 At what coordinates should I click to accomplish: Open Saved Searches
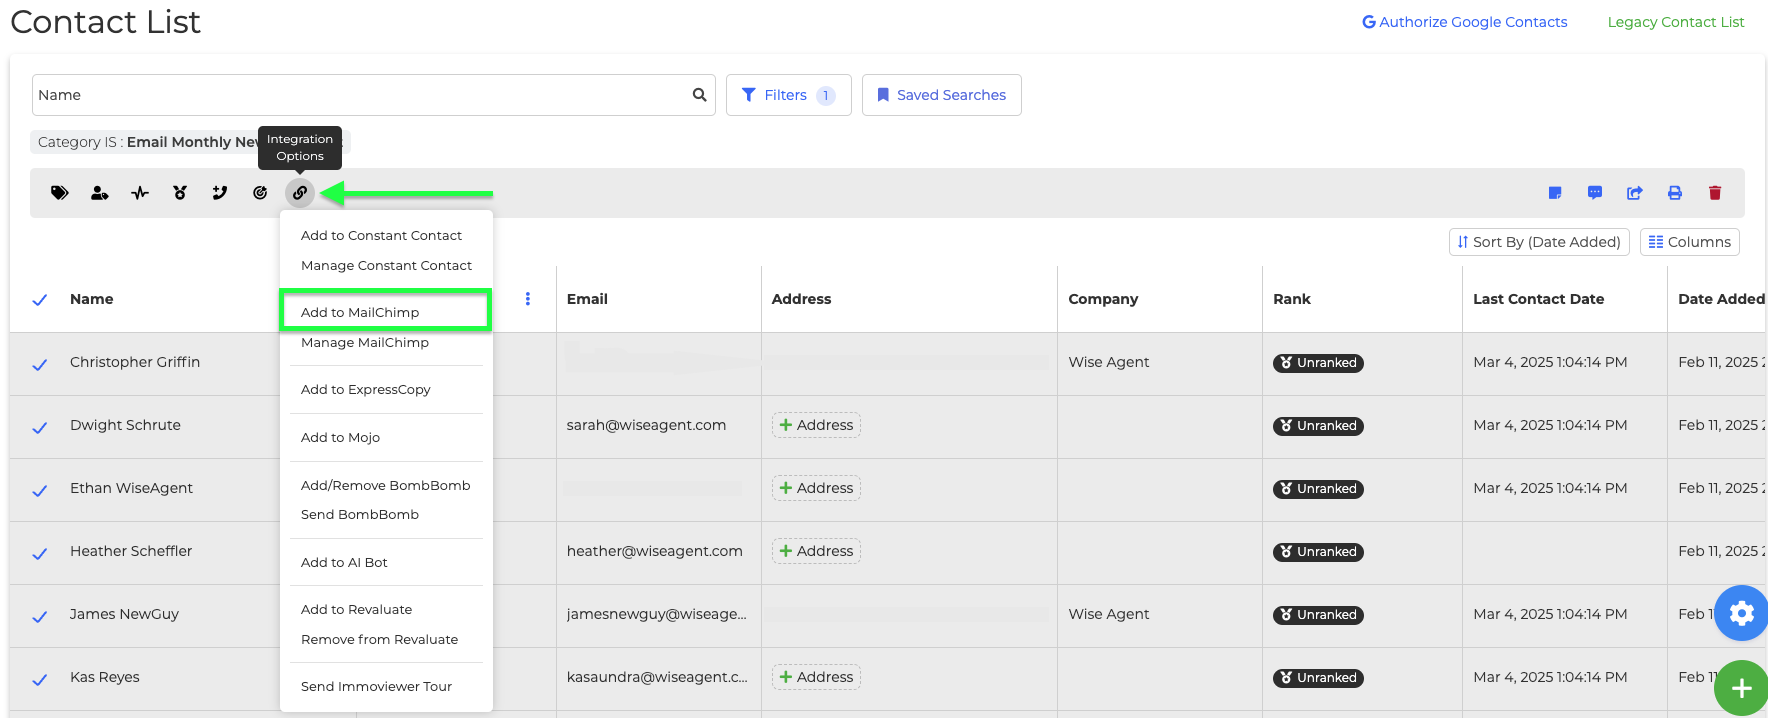click(941, 95)
